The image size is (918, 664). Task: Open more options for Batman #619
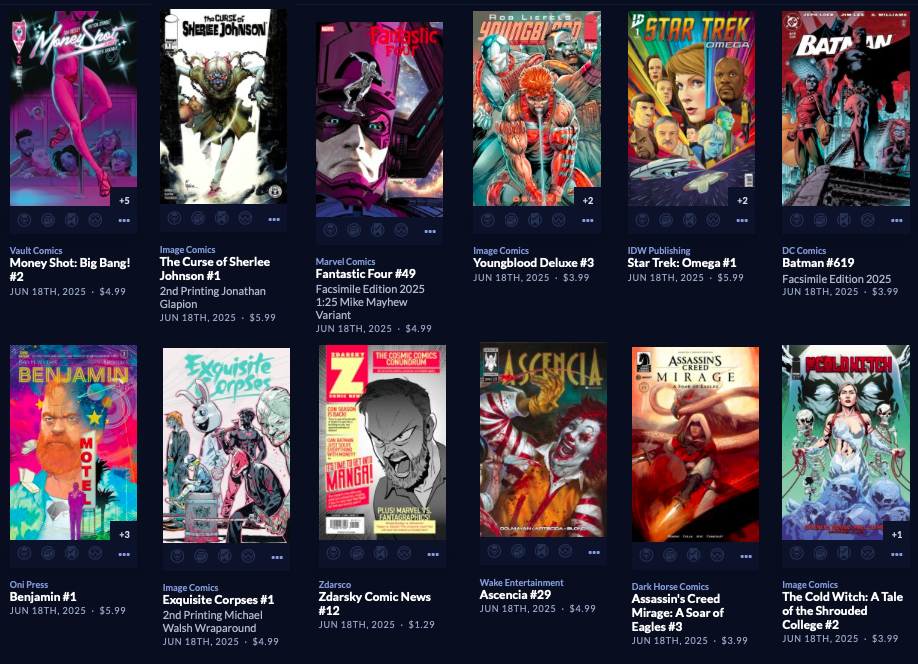tap(896, 221)
